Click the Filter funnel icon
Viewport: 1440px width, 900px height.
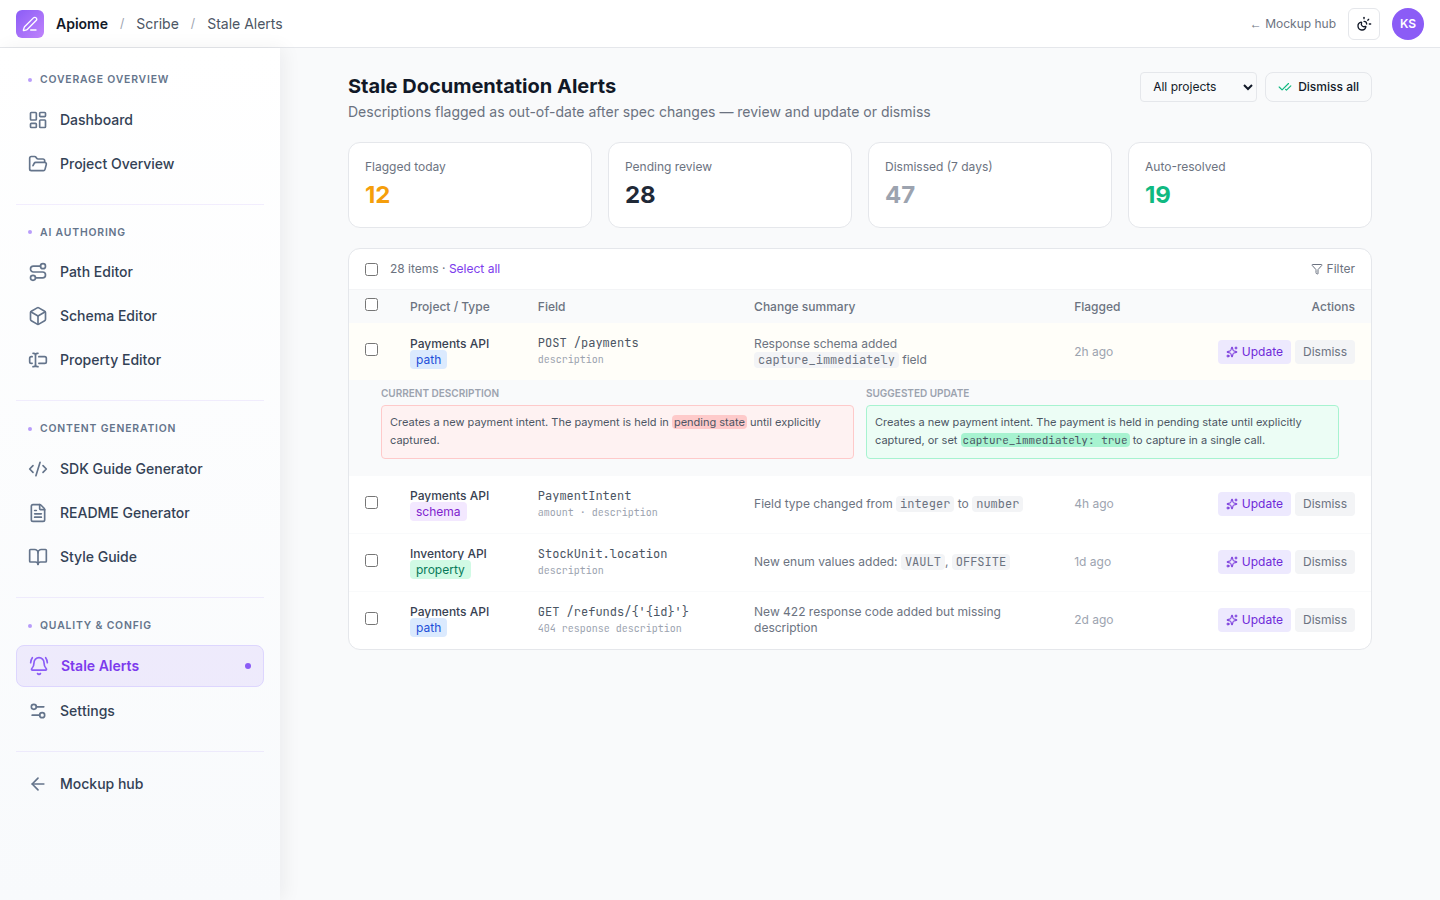pos(1317,269)
